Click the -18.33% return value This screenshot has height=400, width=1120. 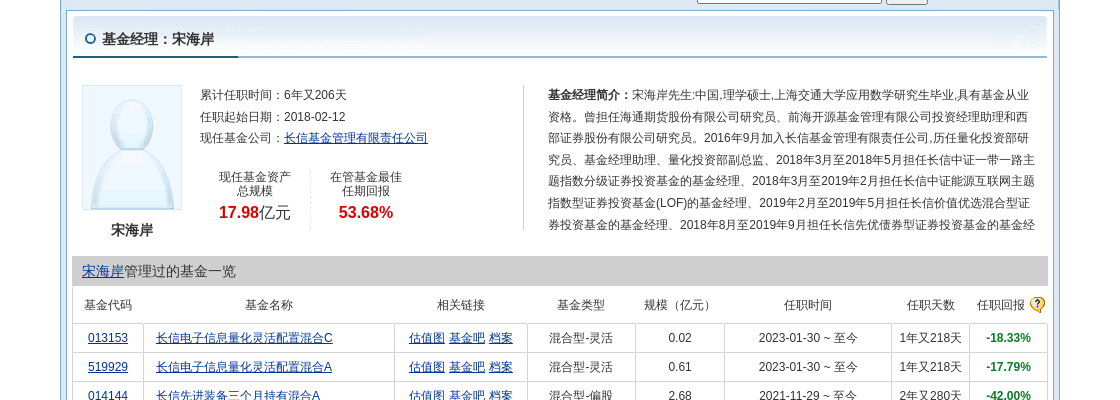pos(1009,338)
